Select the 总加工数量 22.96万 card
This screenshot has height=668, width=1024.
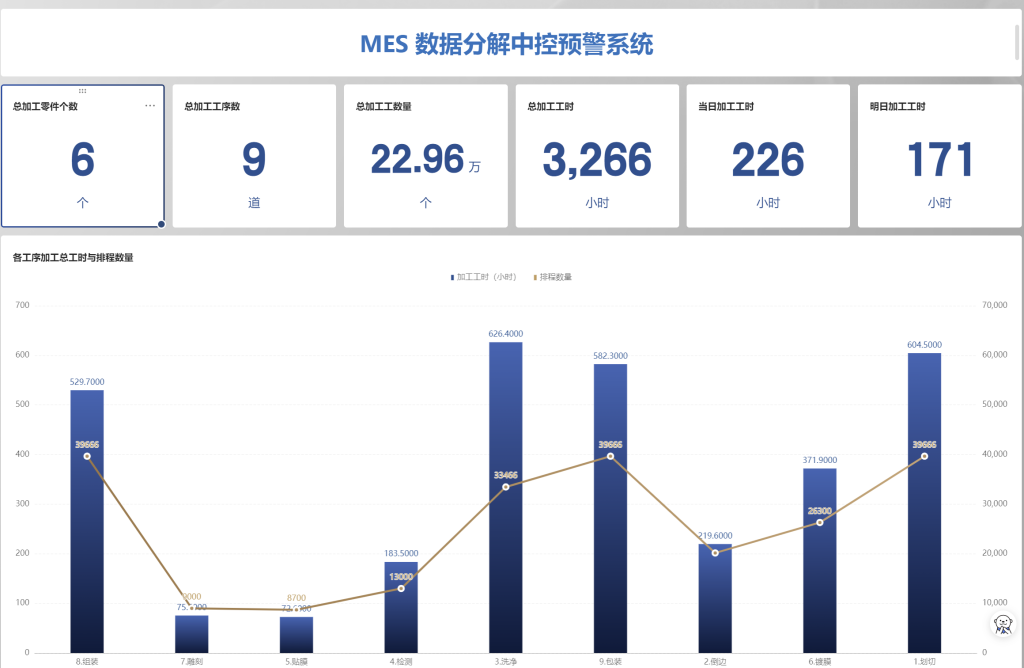426,155
